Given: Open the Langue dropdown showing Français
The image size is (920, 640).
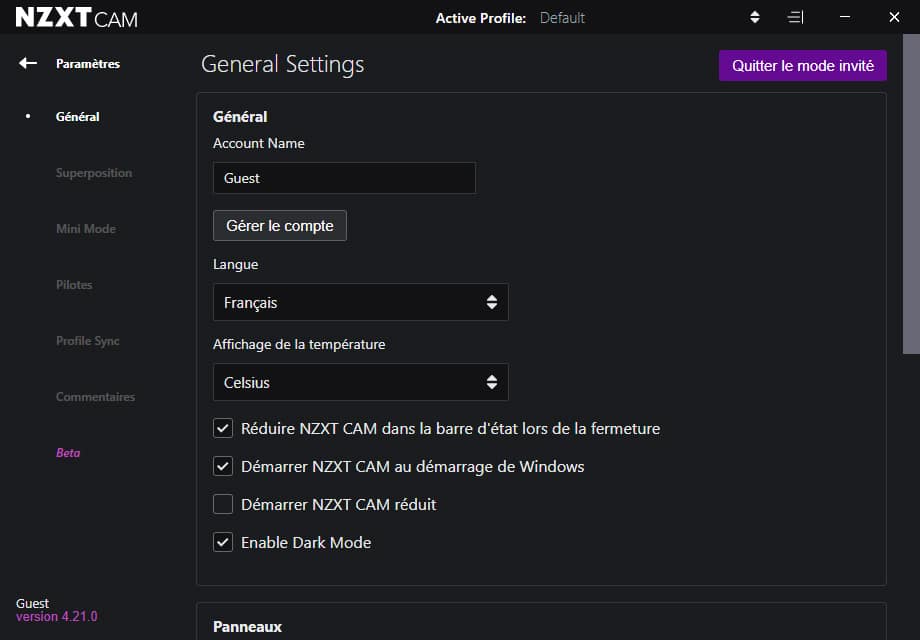Looking at the screenshot, I should pos(360,302).
